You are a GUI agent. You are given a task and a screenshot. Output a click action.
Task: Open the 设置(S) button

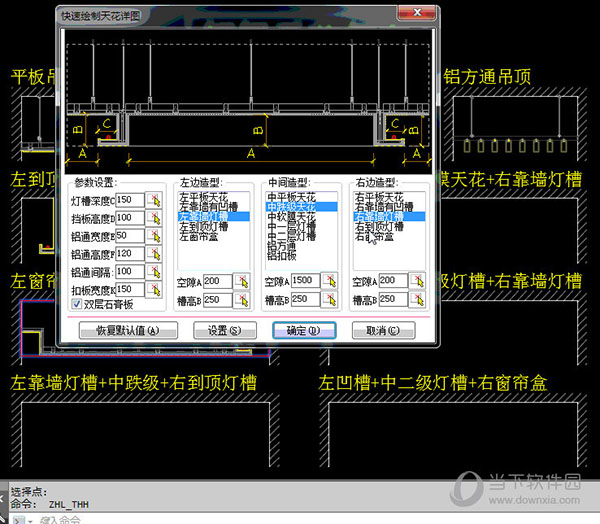tap(225, 330)
